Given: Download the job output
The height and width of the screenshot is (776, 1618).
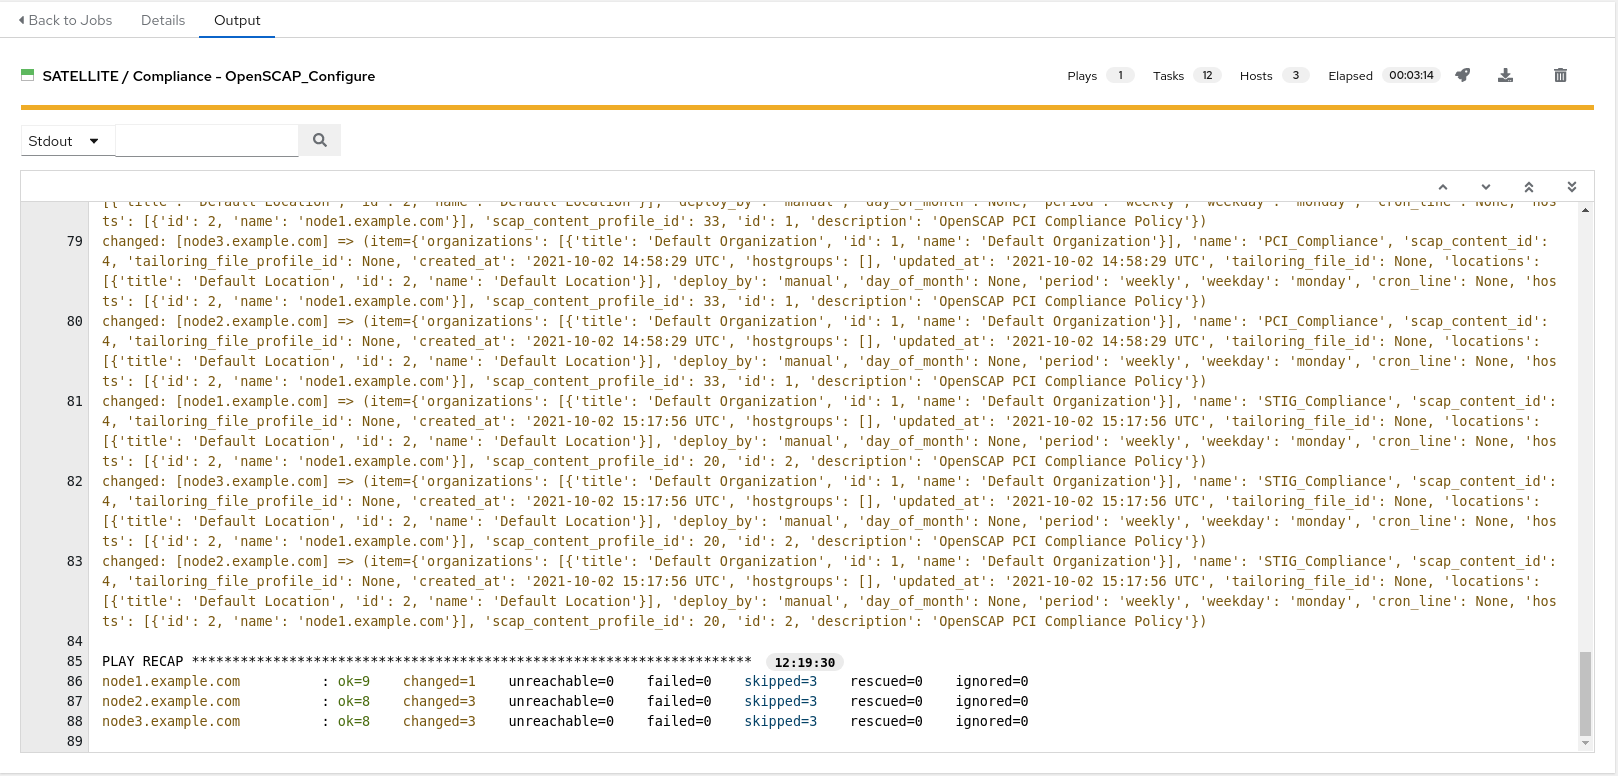Looking at the screenshot, I should tap(1505, 75).
